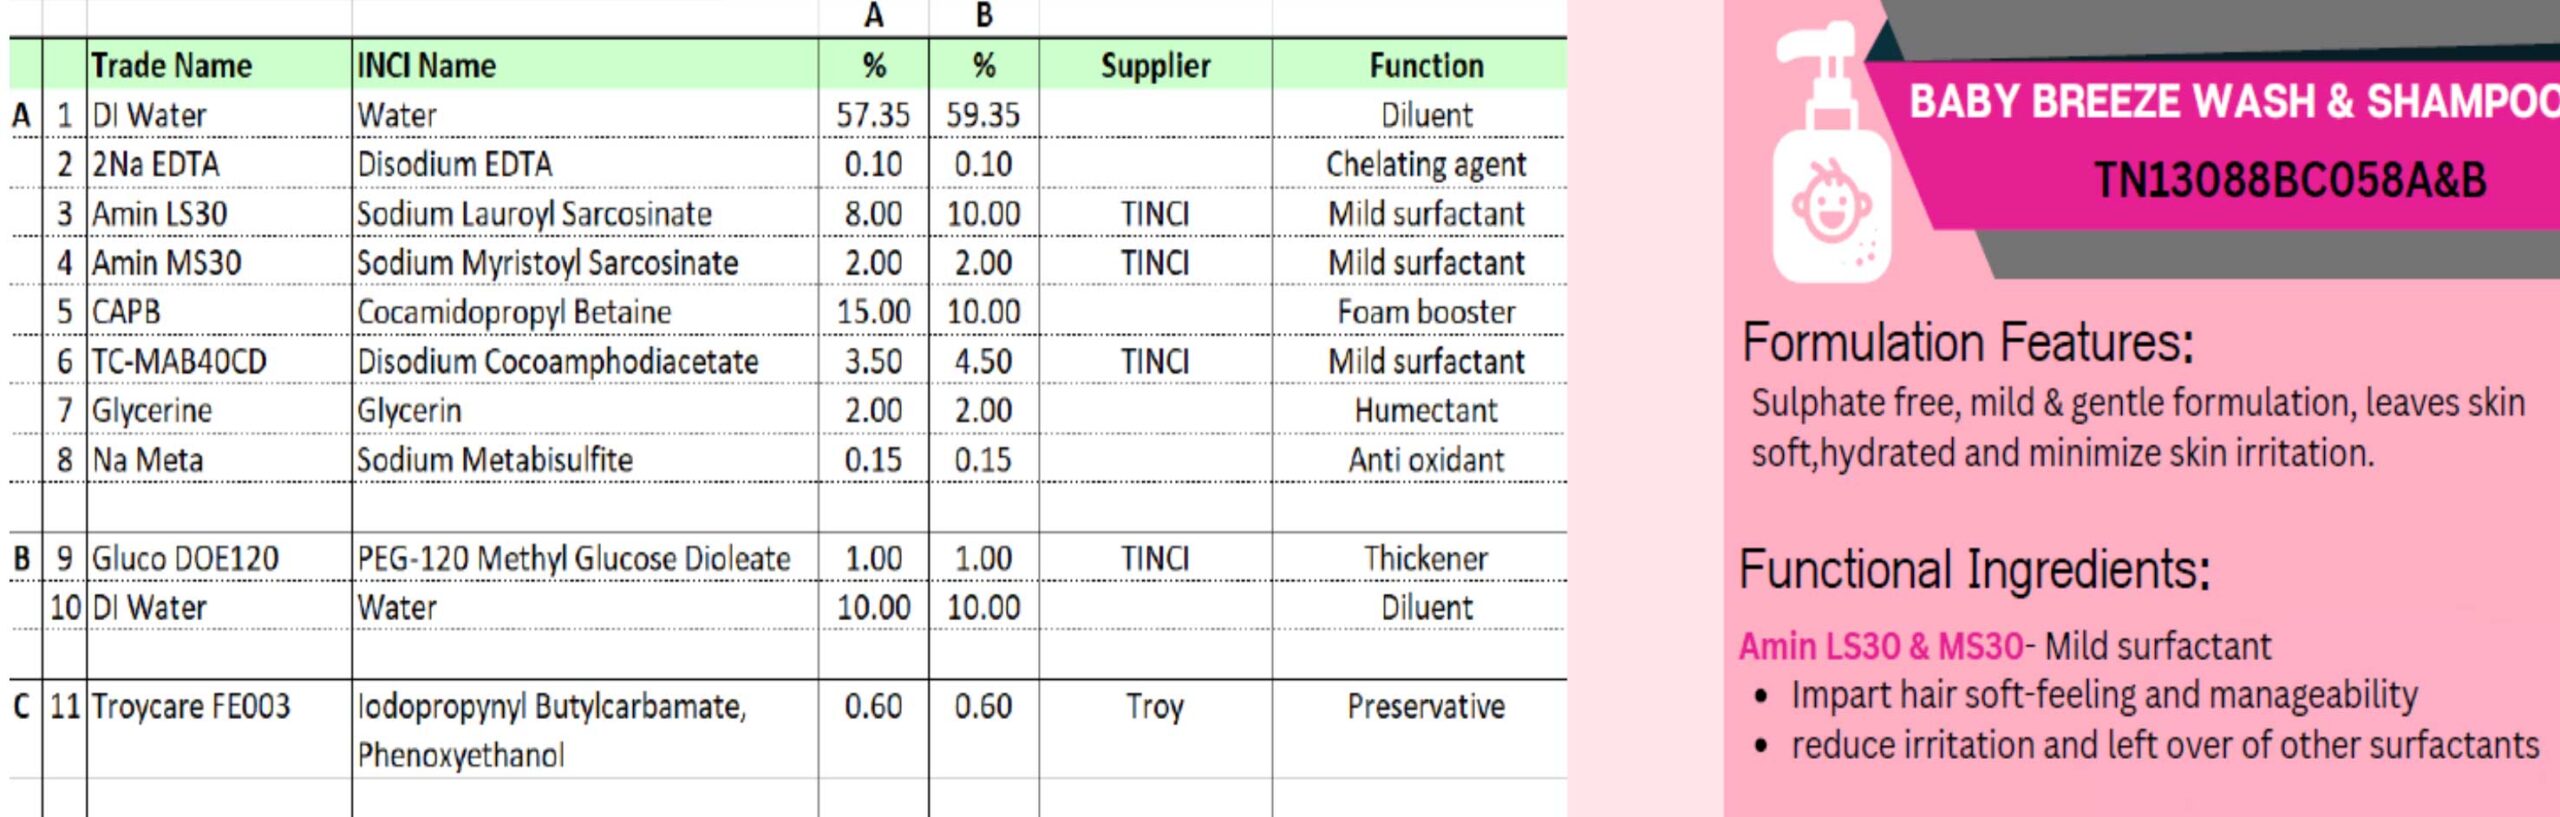Select the Trade Name header cell
This screenshot has height=817, width=2560.
point(219,65)
